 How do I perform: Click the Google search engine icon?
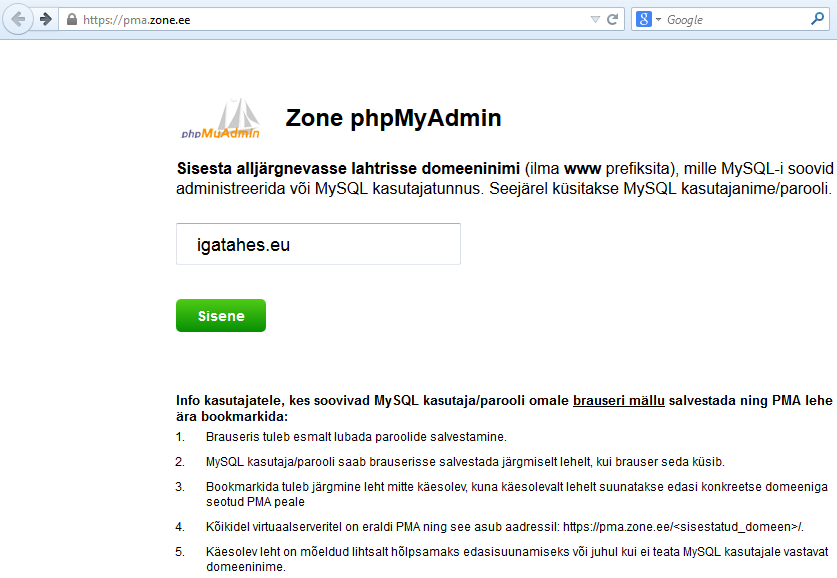pos(645,19)
